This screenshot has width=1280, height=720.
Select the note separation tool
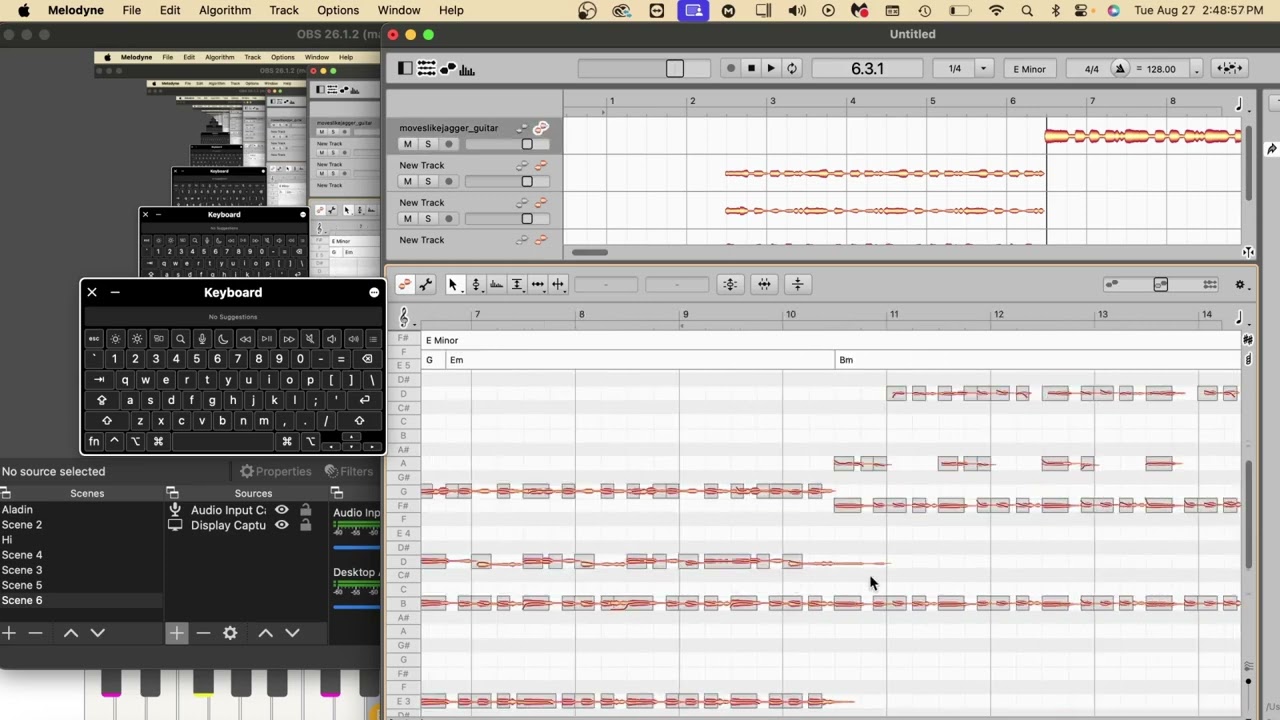click(x=558, y=285)
